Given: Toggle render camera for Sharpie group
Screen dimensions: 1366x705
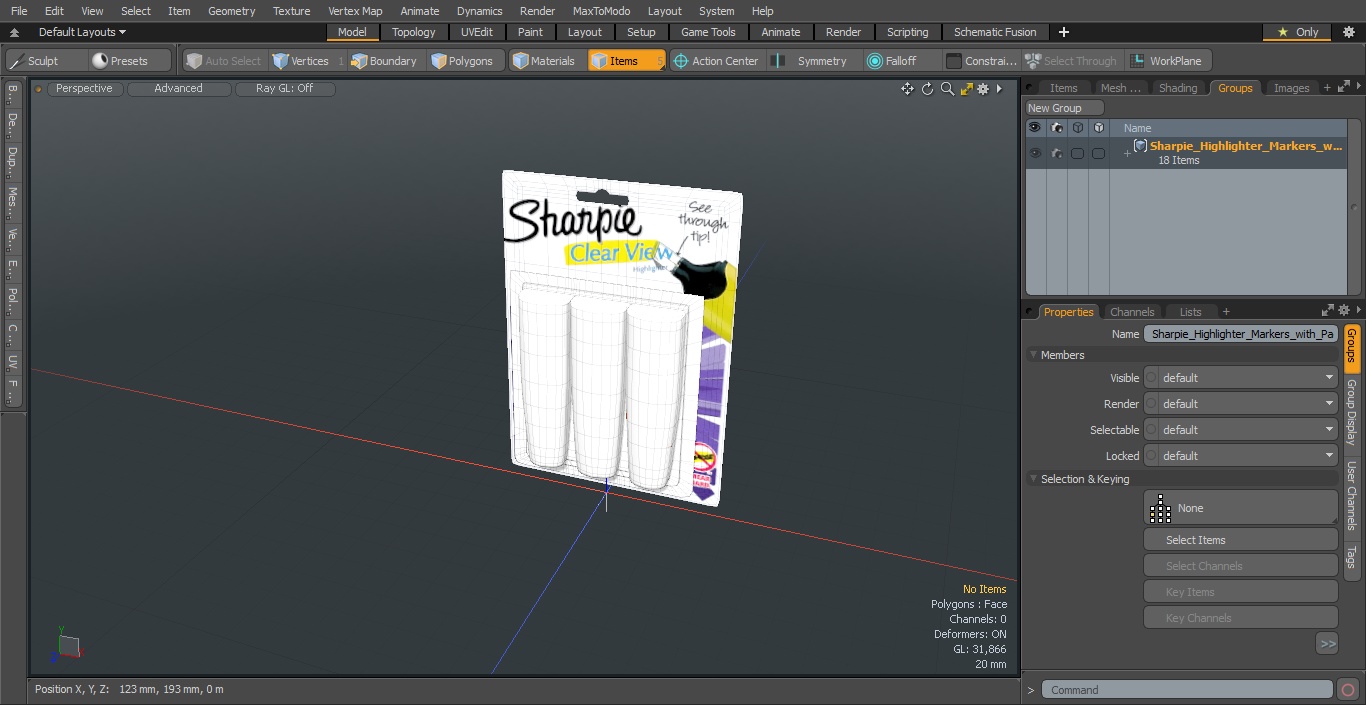Looking at the screenshot, I should [x=1056, y=153].
